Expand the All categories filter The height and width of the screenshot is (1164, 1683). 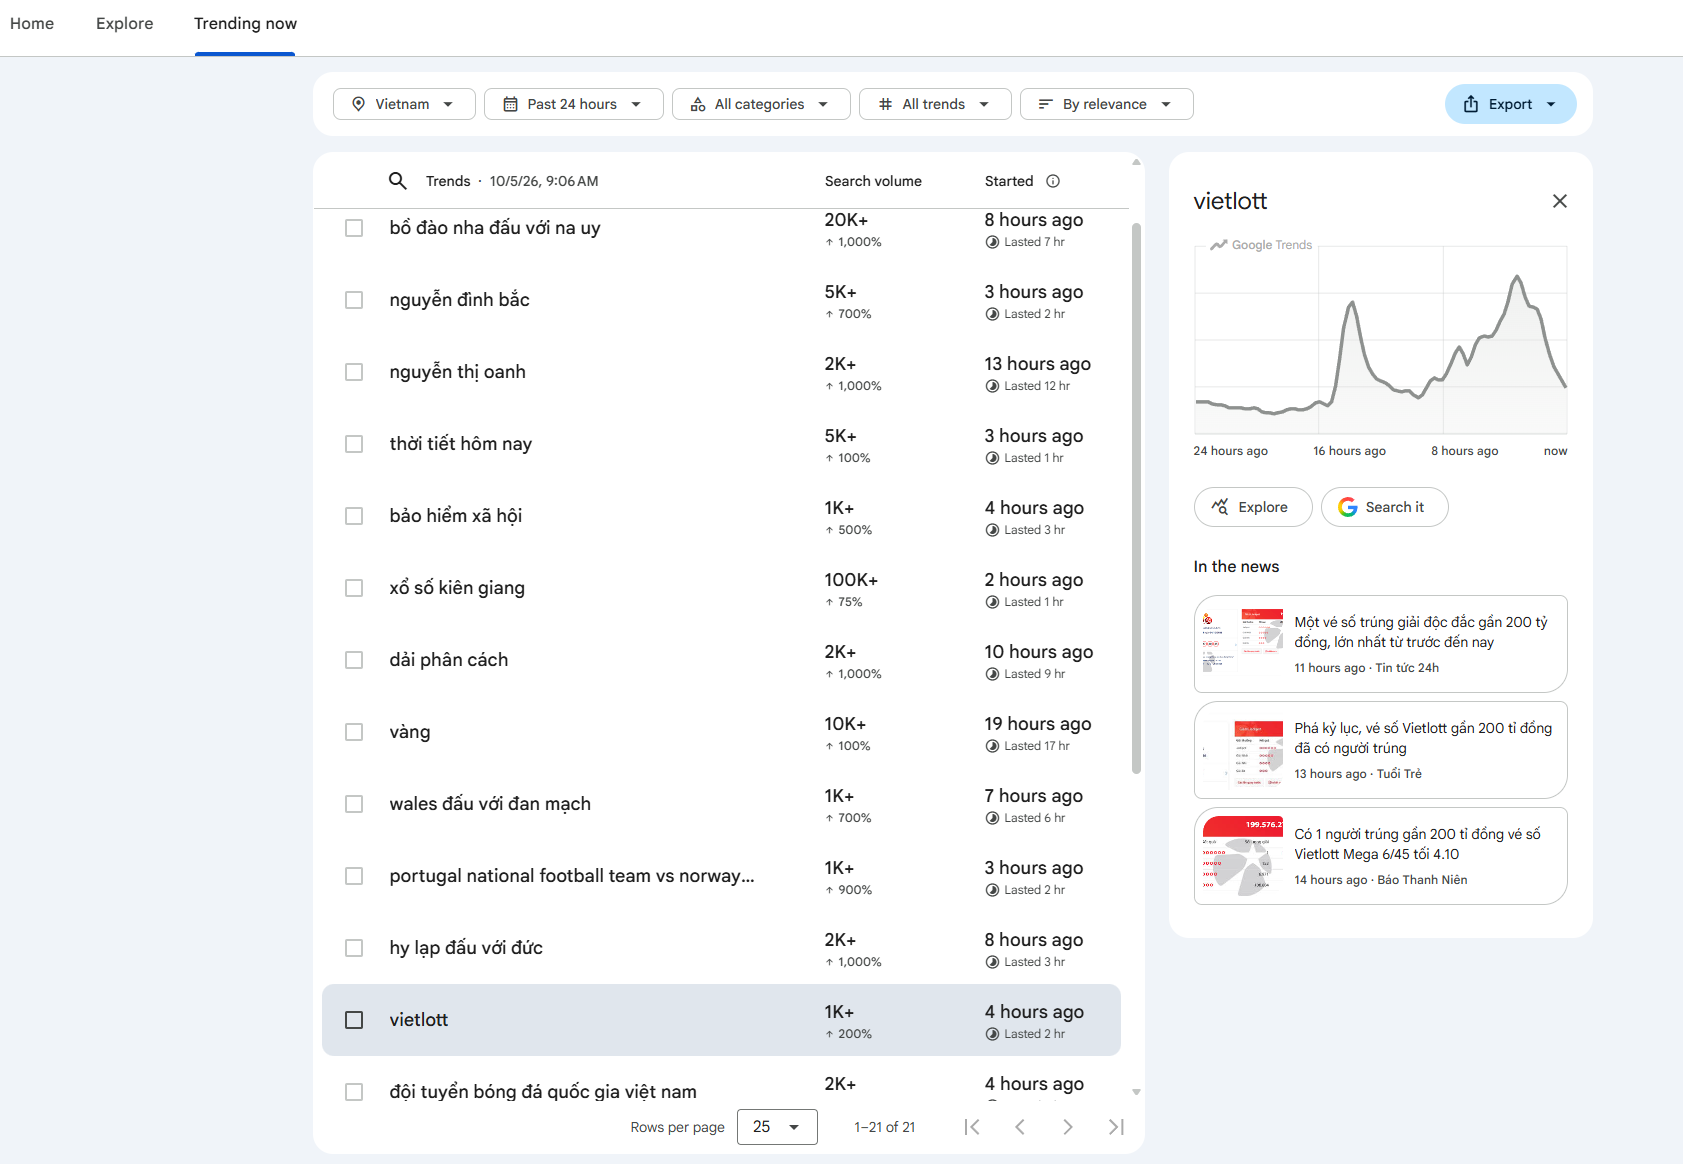tap(761, 104)
